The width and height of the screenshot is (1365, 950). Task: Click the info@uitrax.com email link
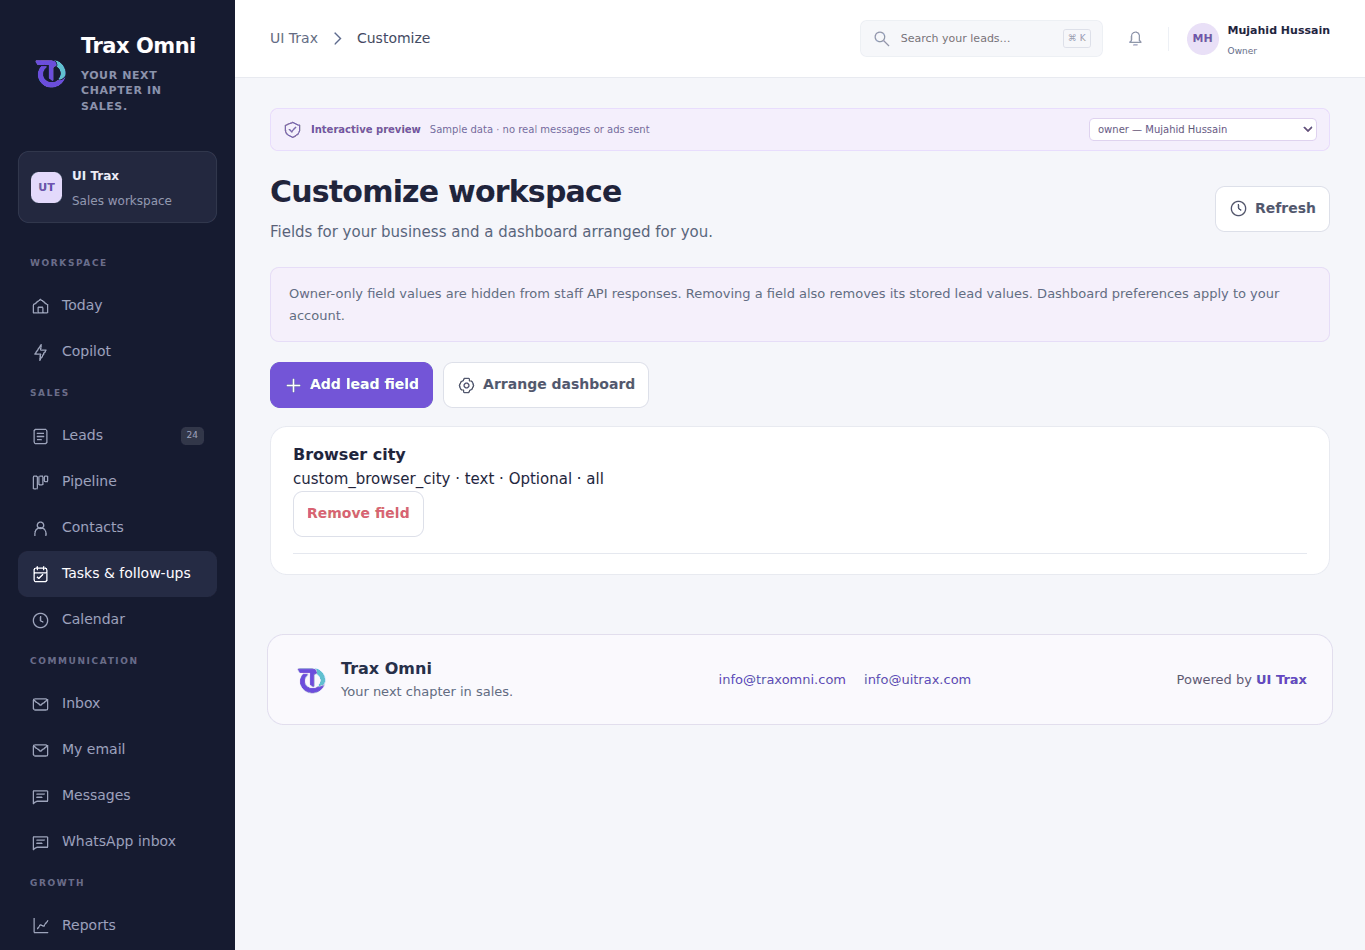917,679
